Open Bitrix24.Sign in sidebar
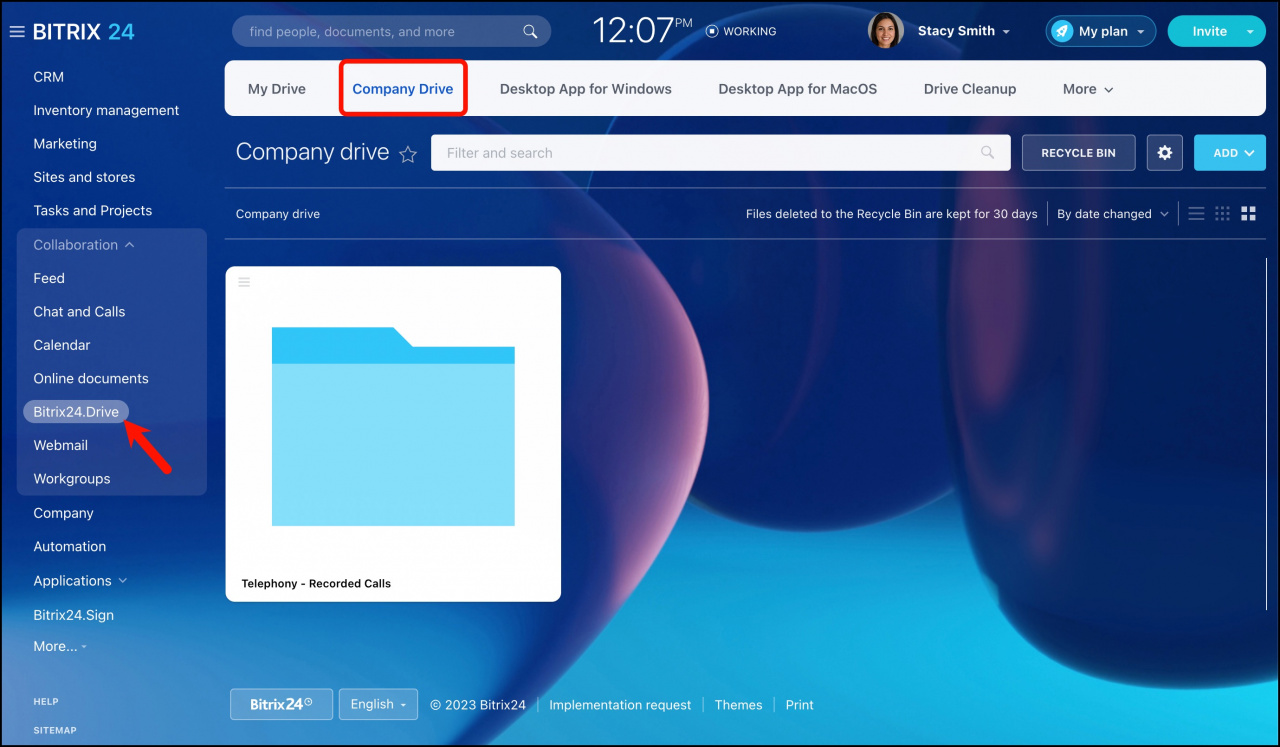The width and height of the screenshot is (1280, 747). point(74,615)
